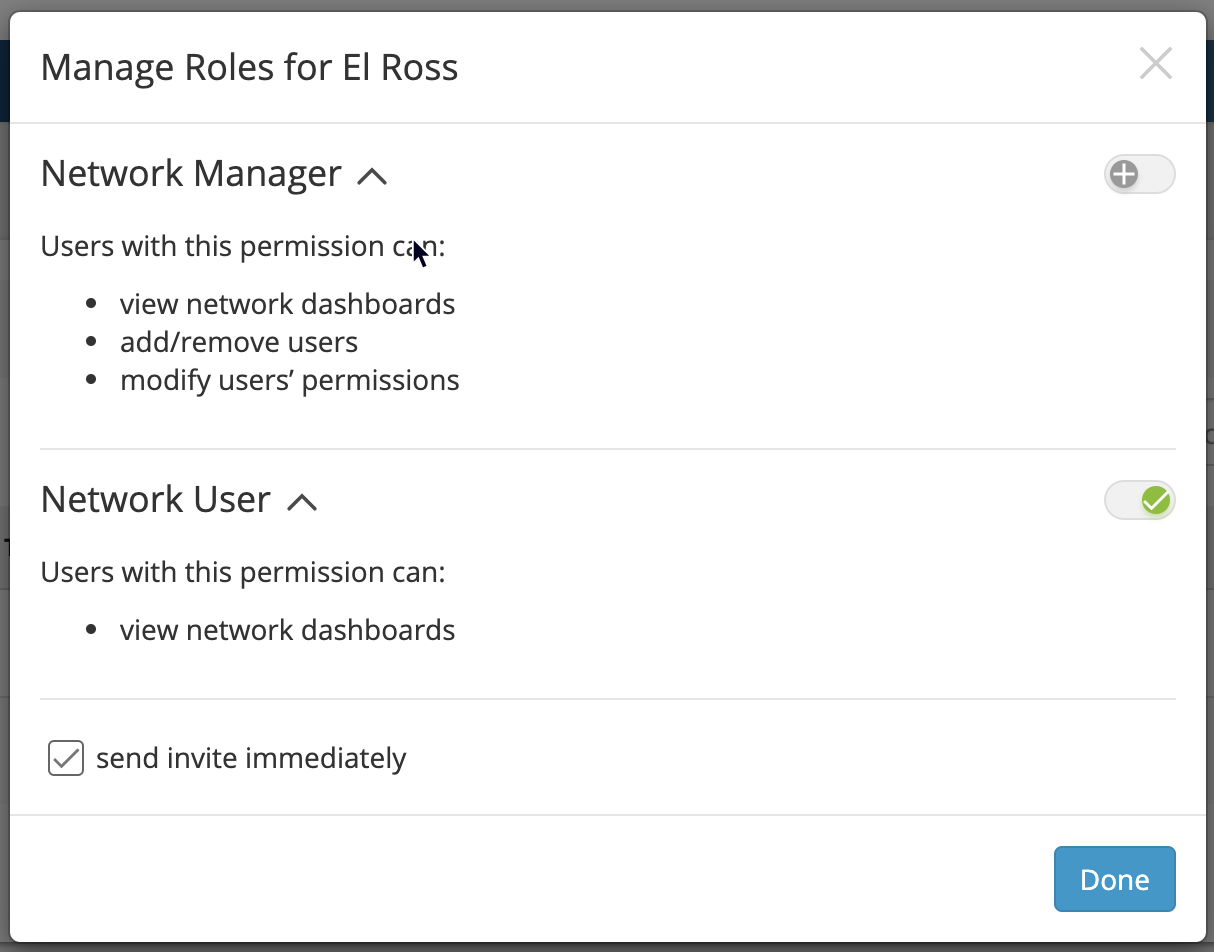1214x952 pixels.
Task: Click the Network User heading text
Action: (156, 499)
